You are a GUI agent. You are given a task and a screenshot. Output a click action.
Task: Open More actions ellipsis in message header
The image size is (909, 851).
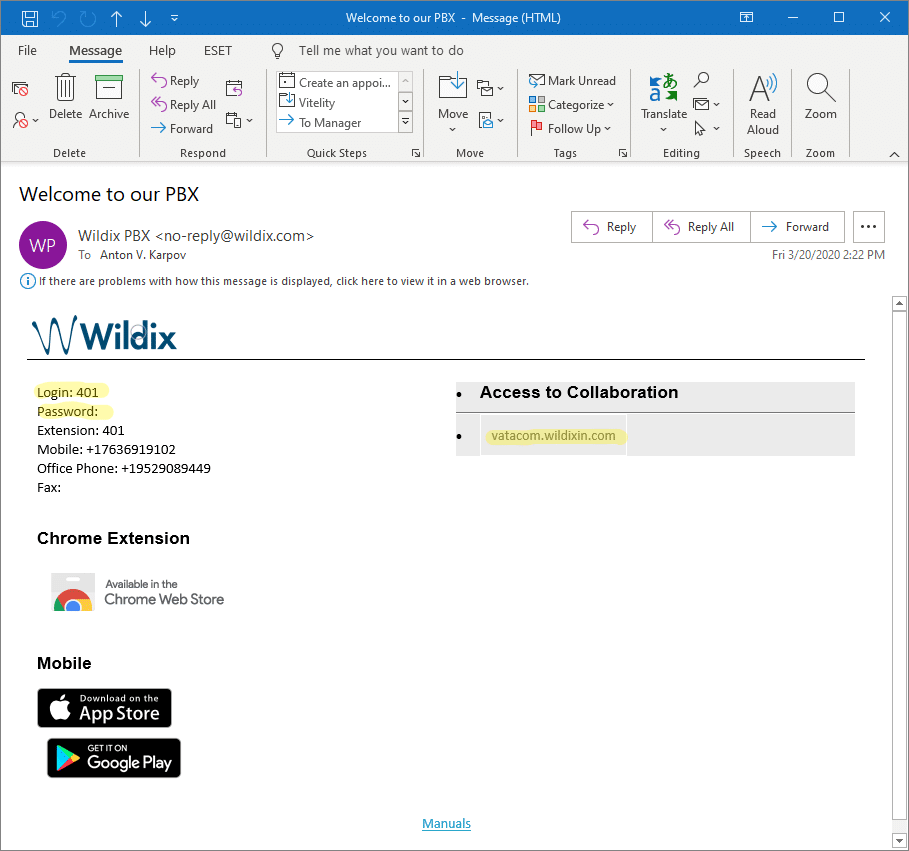[868, 227]
